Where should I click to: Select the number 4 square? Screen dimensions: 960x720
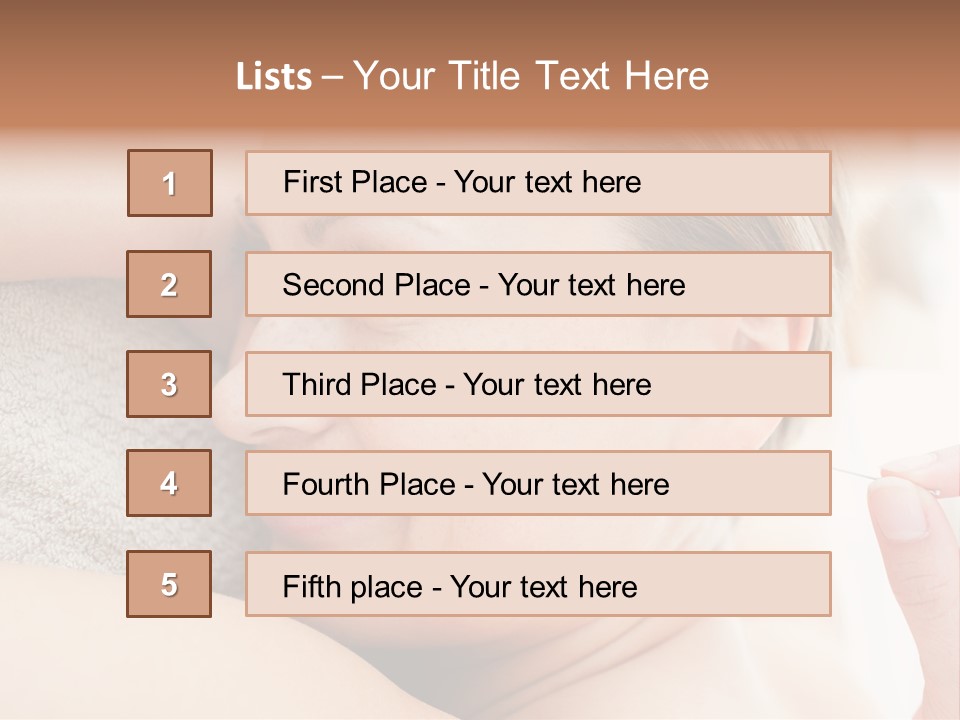click(169, 483)
